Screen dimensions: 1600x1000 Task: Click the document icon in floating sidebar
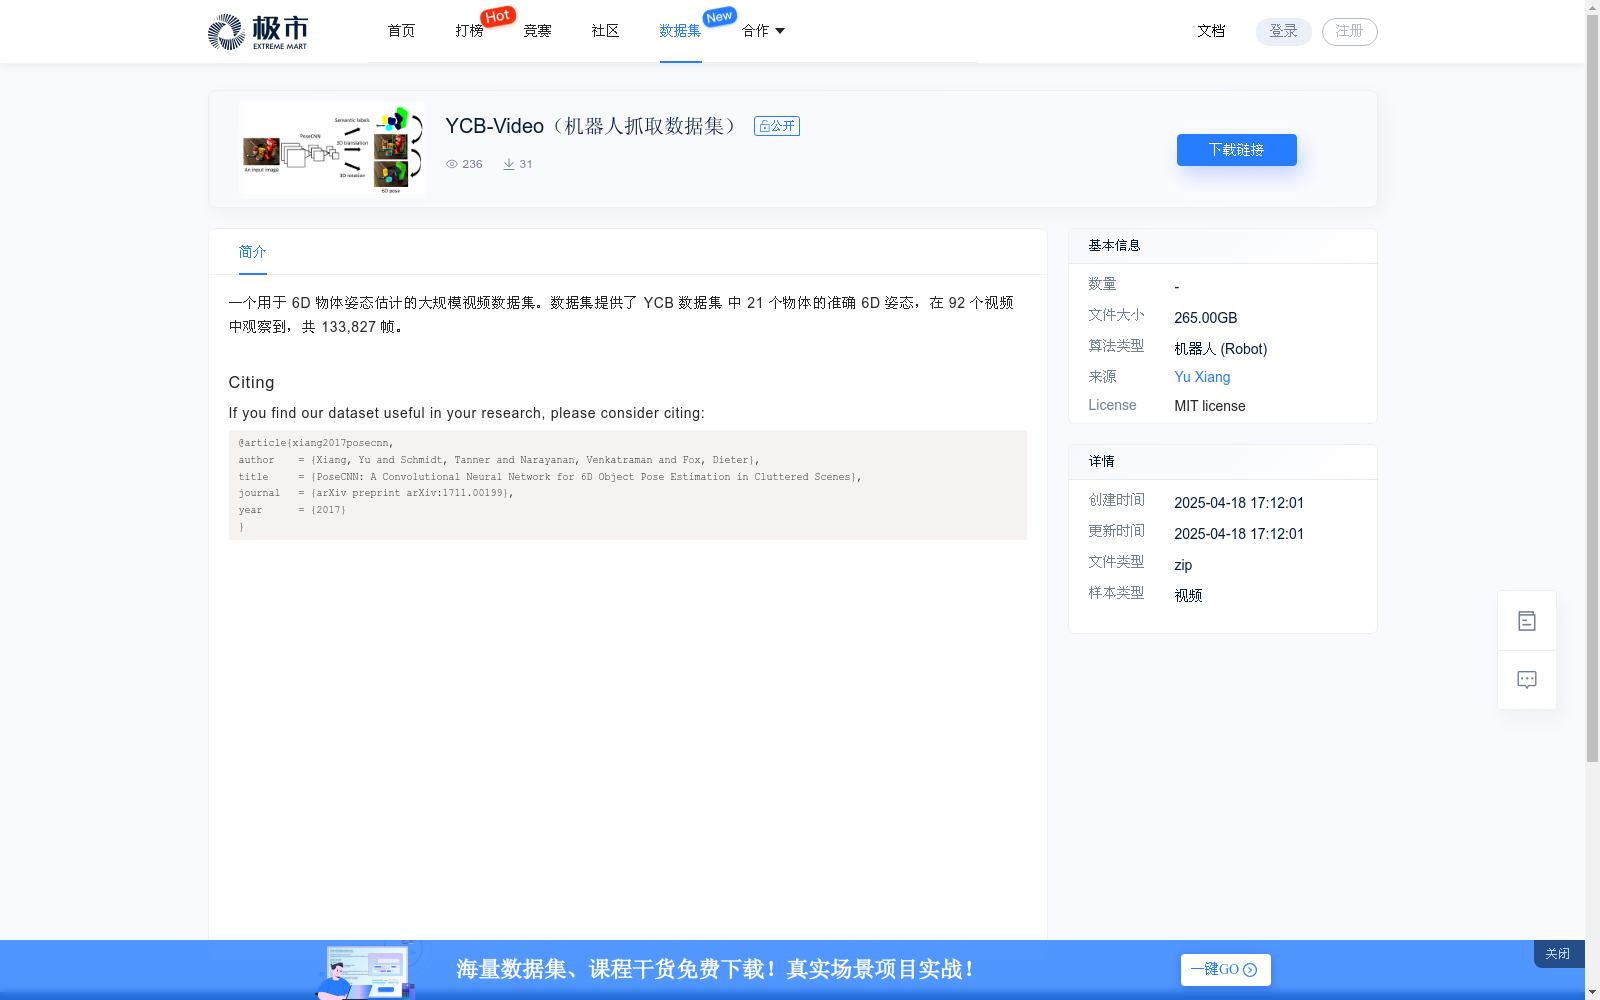1527,621
